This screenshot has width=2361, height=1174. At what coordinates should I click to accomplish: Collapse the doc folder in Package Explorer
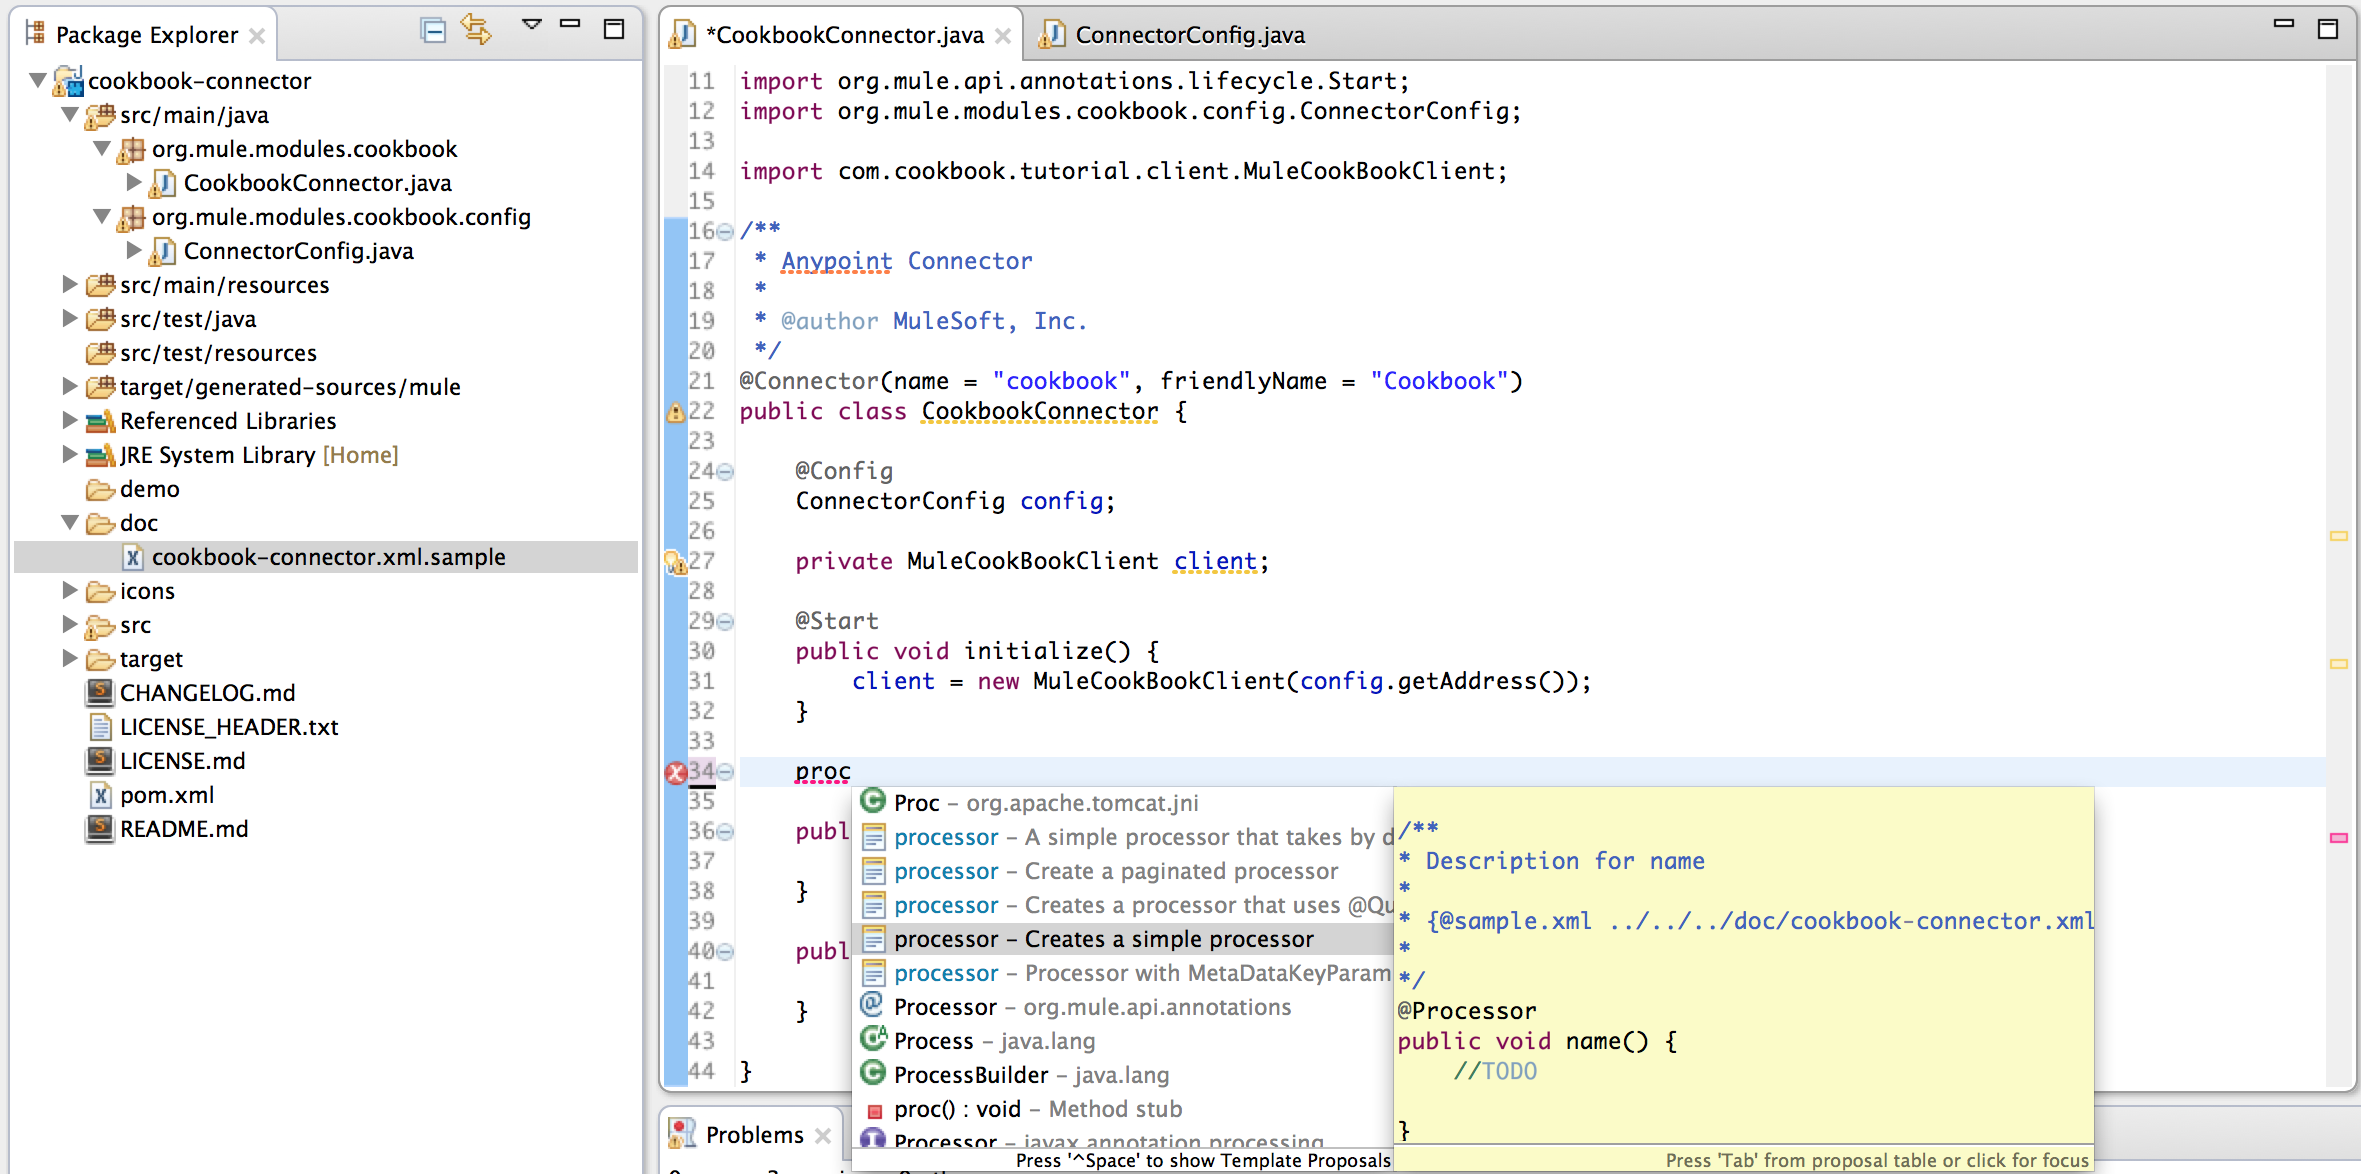click(68, 522)
